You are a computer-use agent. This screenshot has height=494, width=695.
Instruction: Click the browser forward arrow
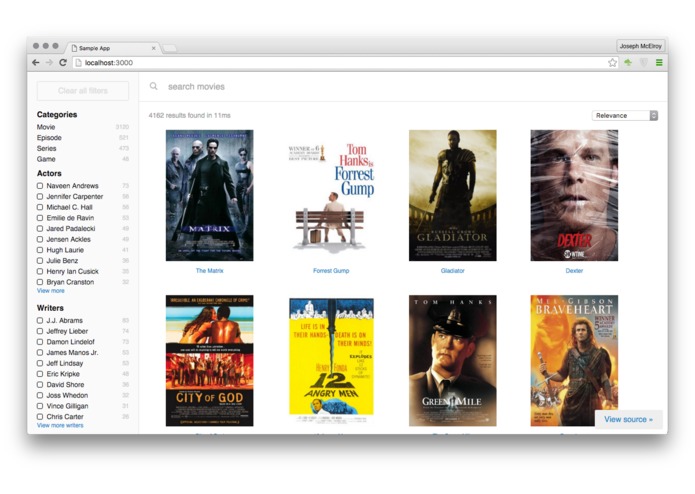tap(49, 62)
